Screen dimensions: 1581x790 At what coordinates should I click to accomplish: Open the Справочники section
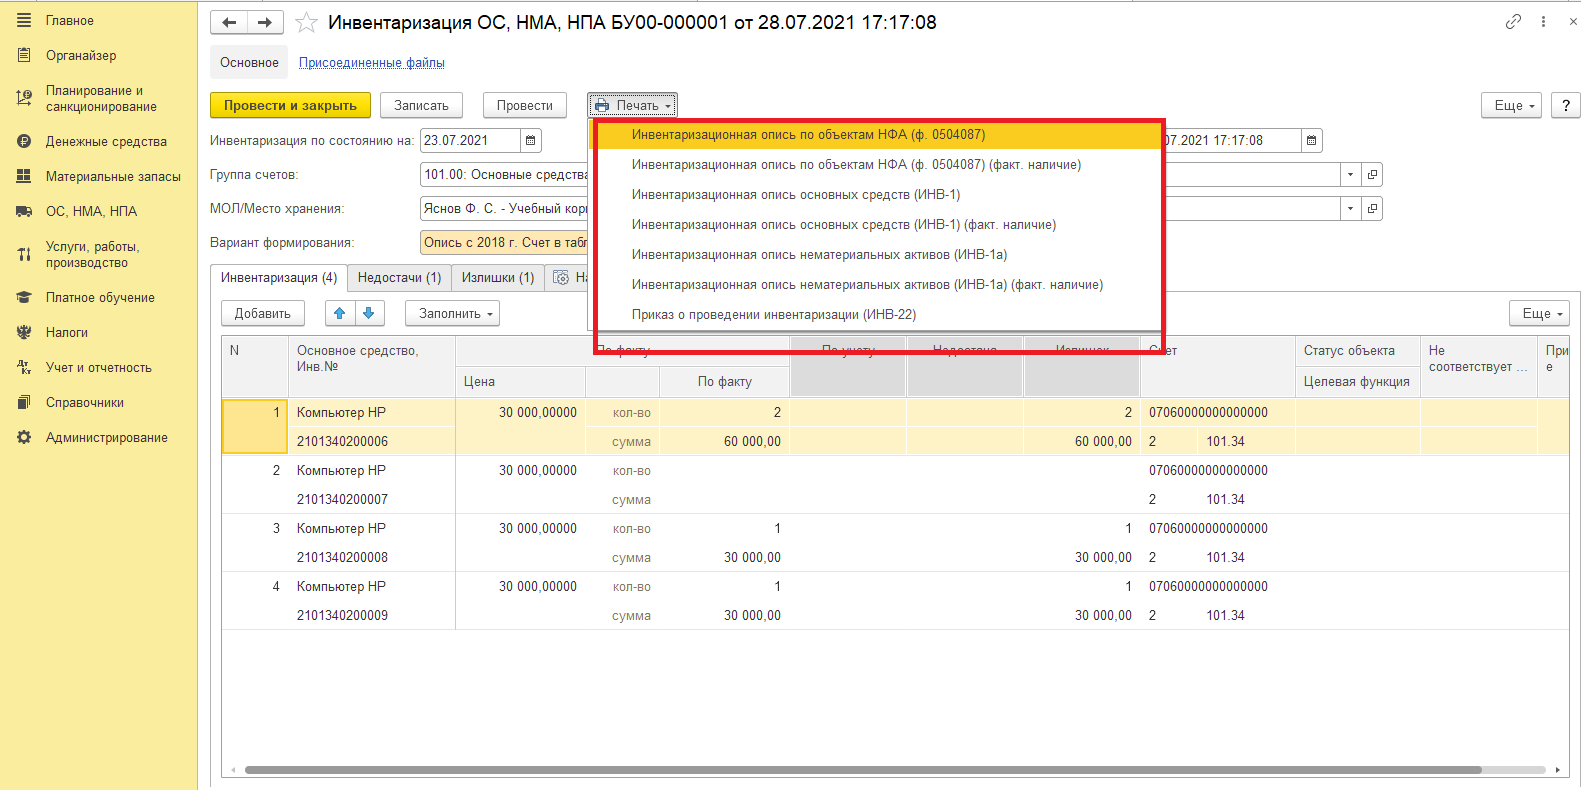coord(85,402)
